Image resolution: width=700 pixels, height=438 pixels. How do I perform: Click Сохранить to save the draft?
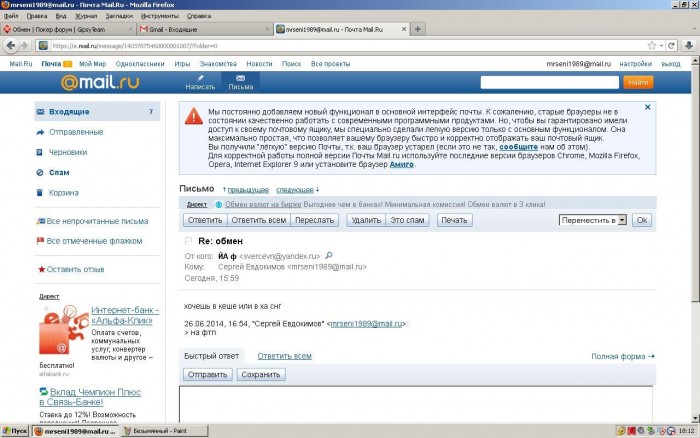(x=261, y=375)
